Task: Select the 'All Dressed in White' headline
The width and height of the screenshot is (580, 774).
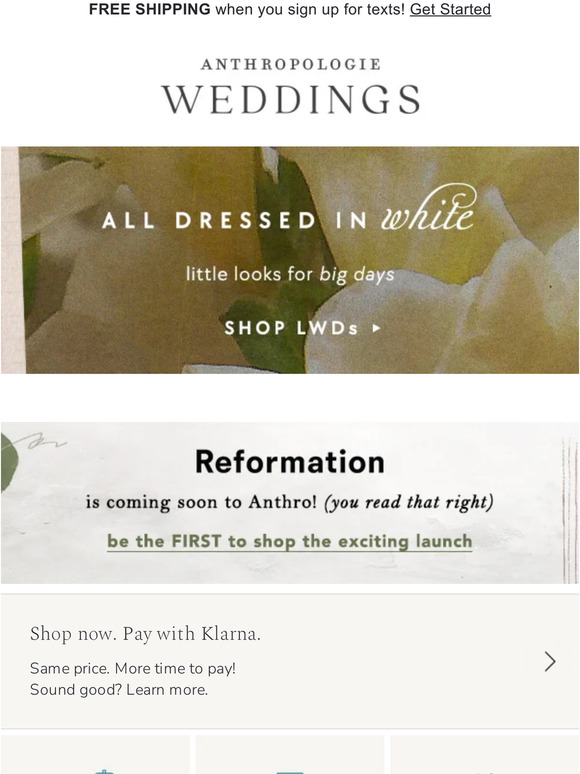Action: tap(289, 212)
